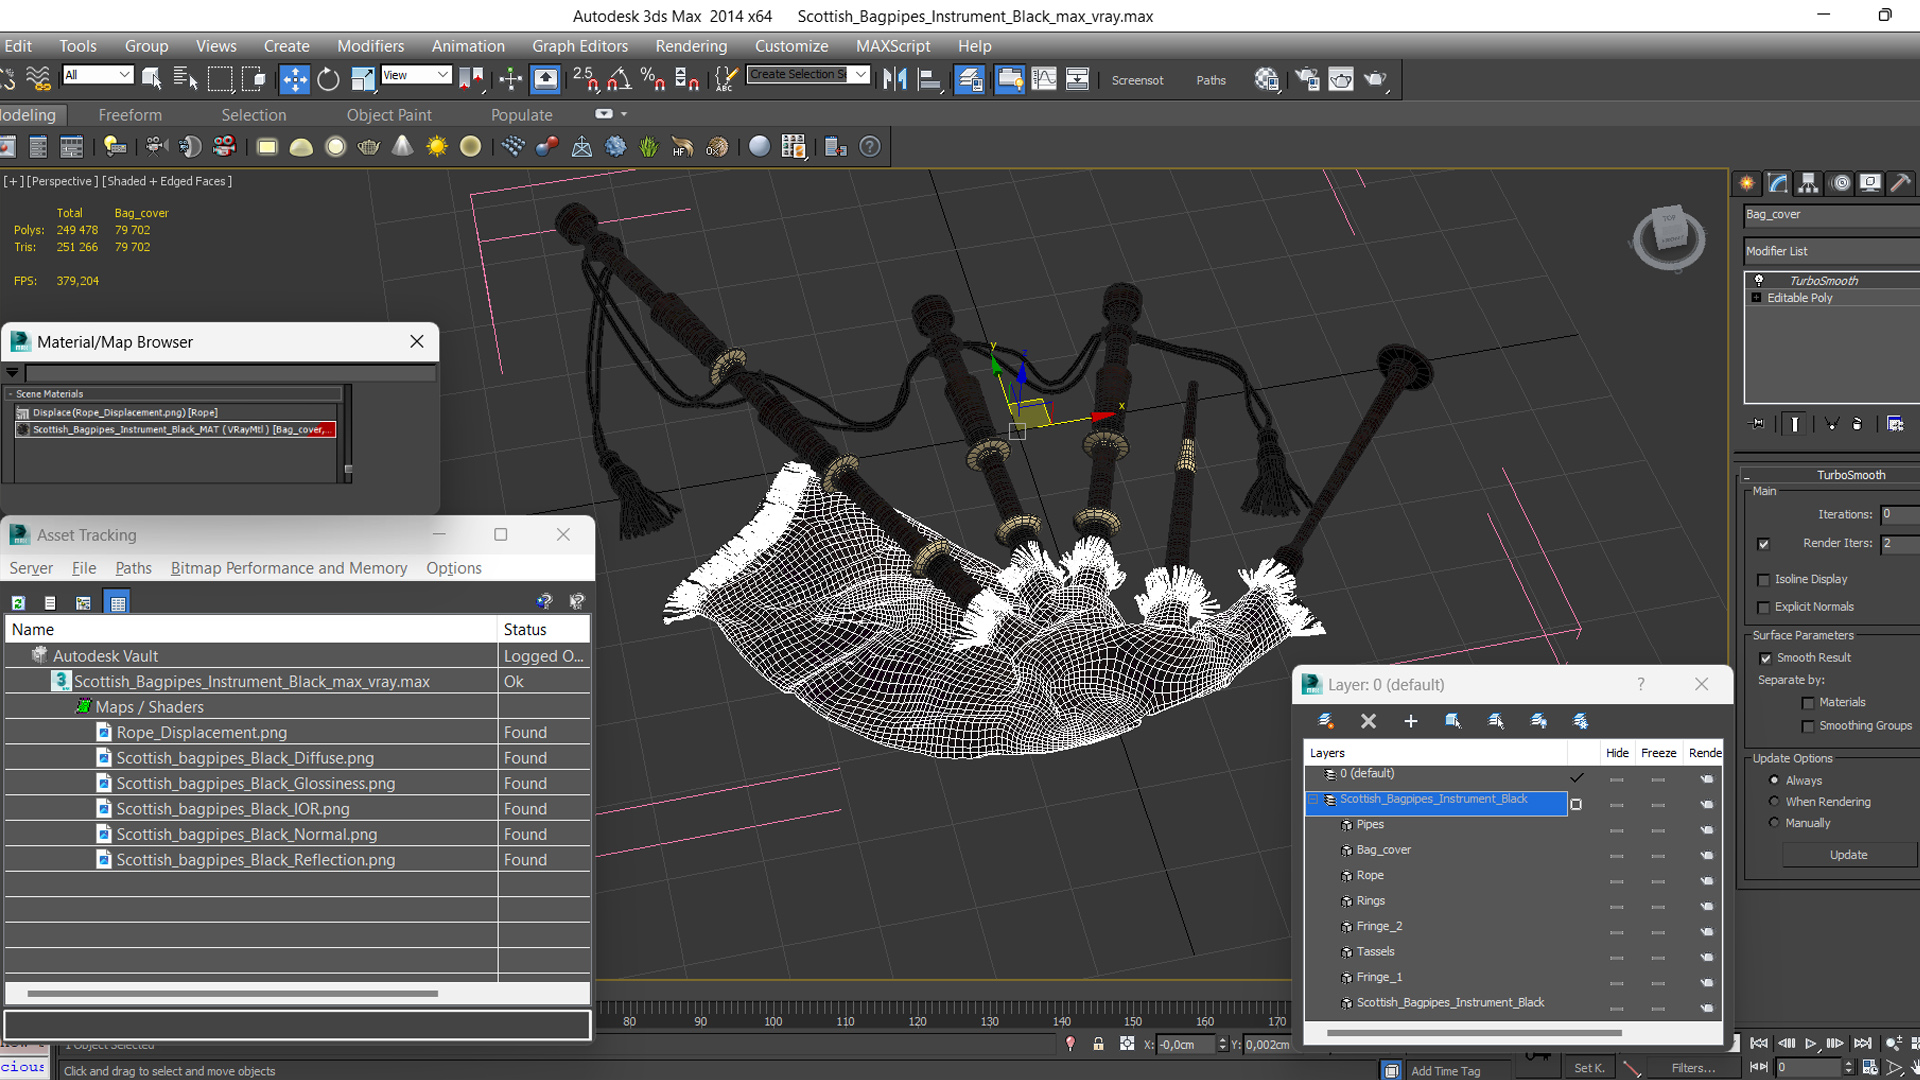
Task: Activate the Select and Uniform Scale tool
Action: click(363, 79)
